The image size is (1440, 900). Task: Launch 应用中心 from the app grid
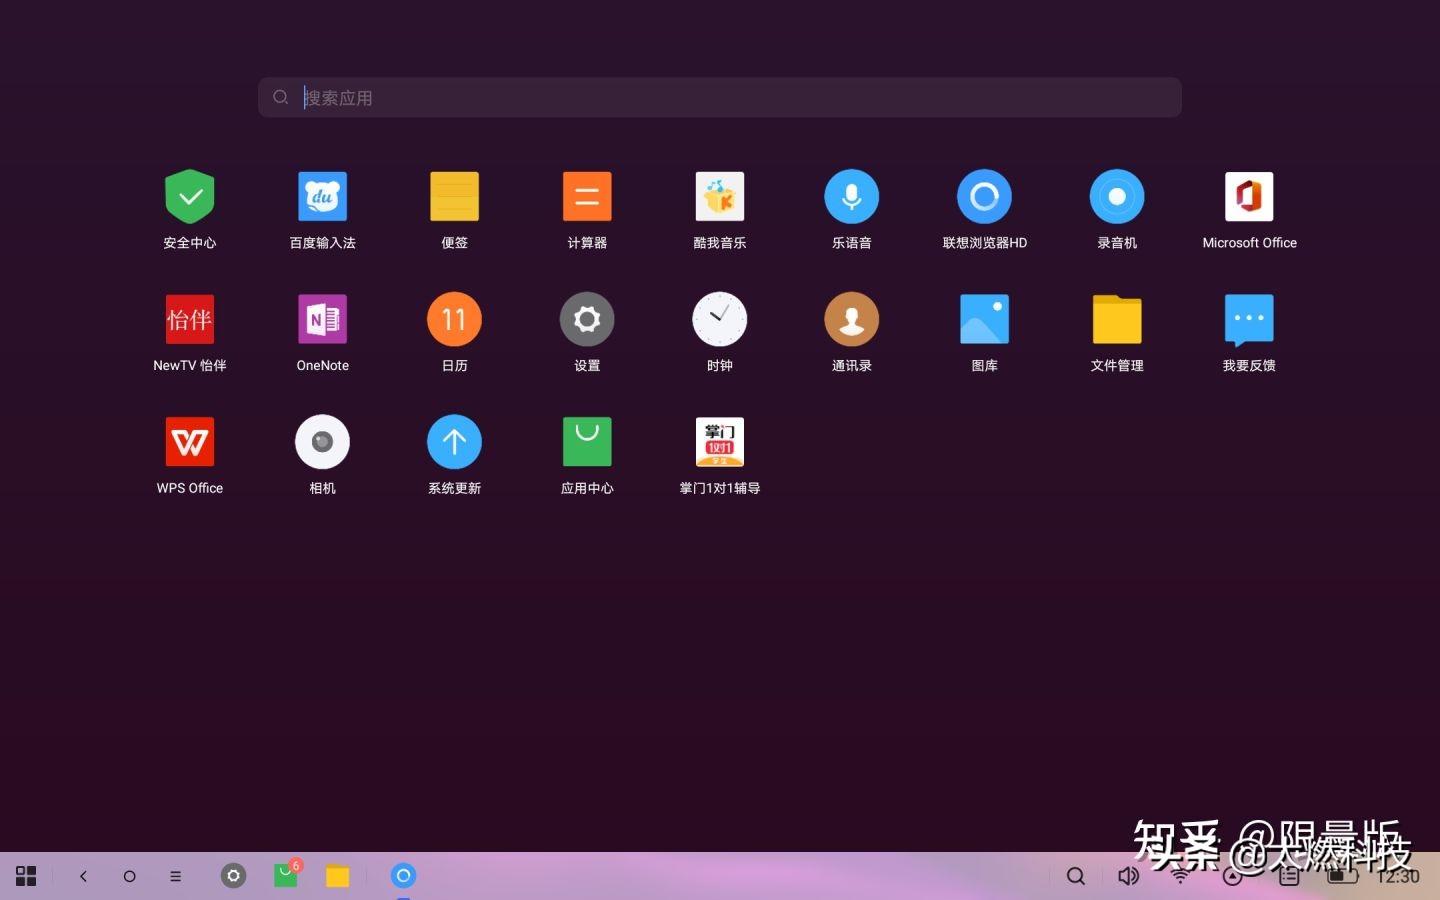(587, 442)
